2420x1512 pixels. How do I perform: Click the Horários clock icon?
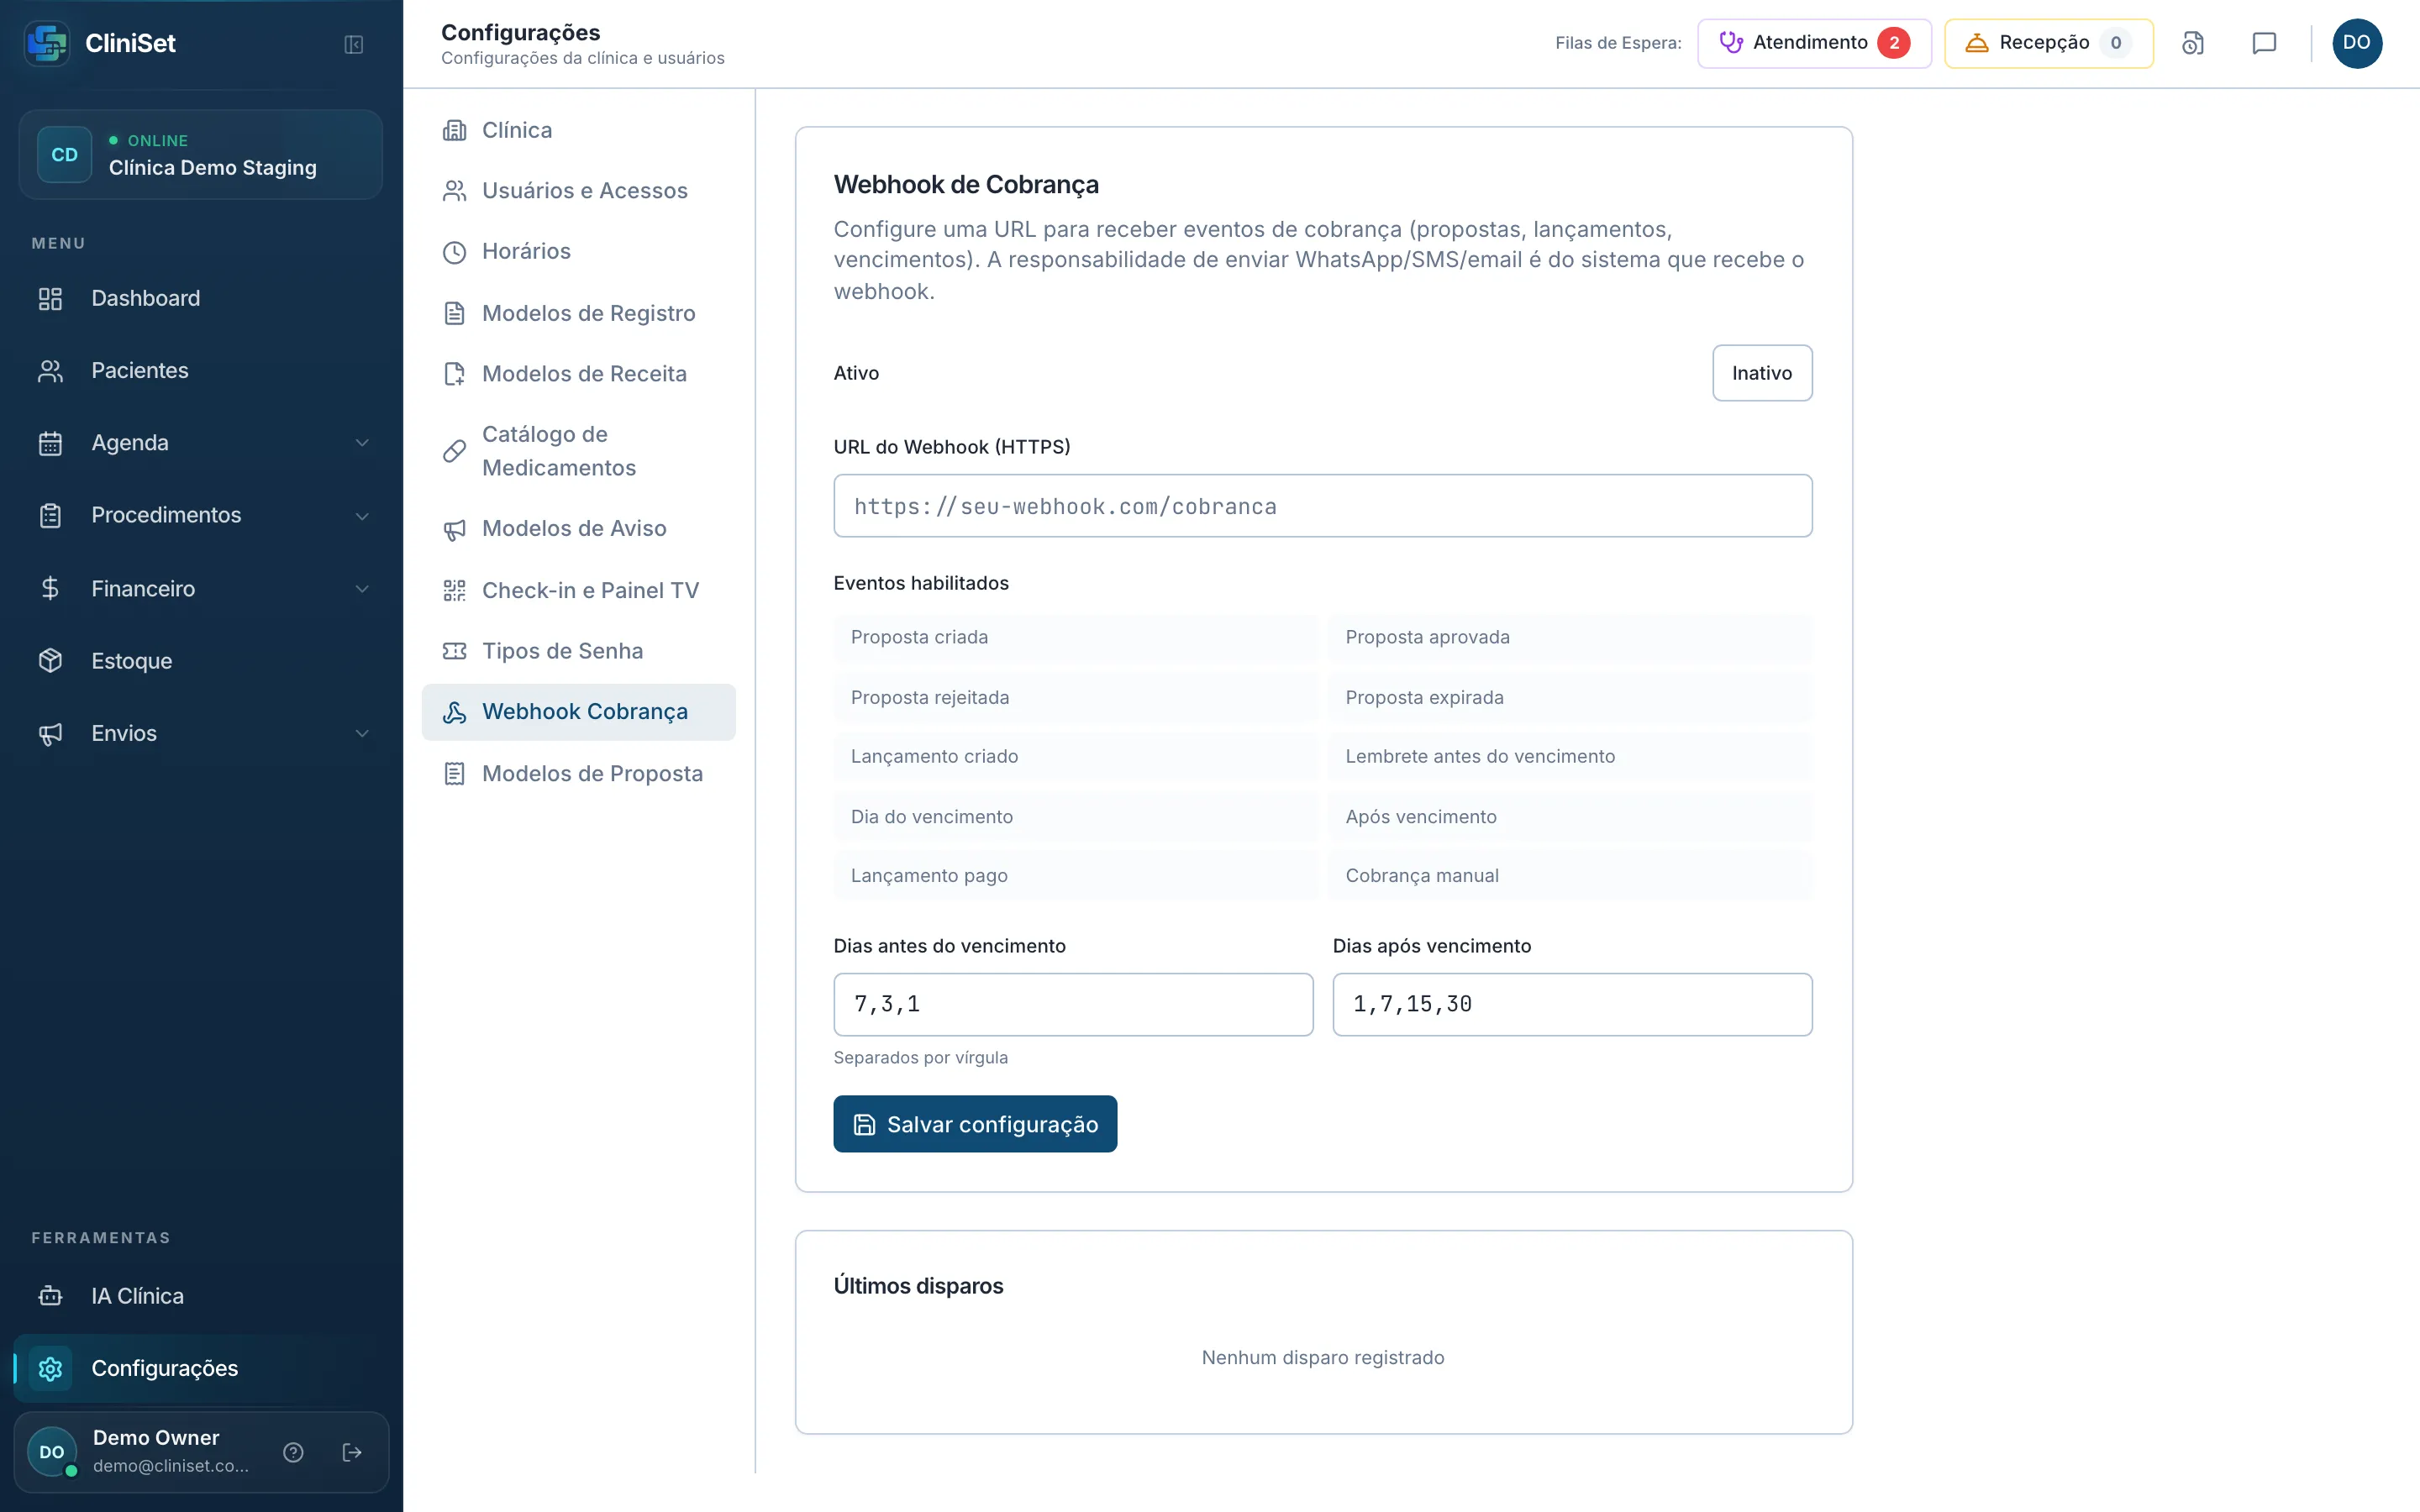coord(455,252)
